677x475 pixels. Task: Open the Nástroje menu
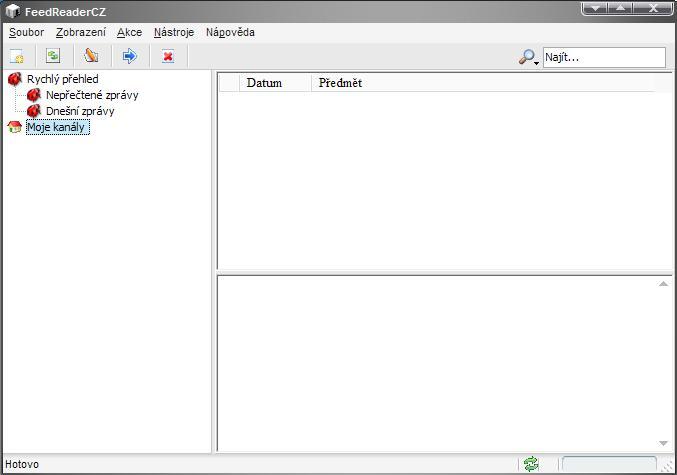pyautogui.click(x=173, y=32)
